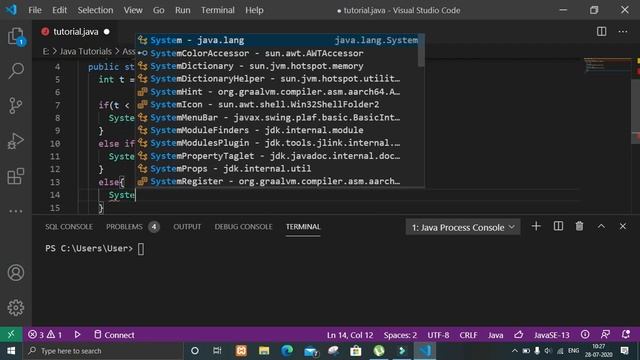Viewport: 640px width, 360px height.
Task: Change encoding via UTF-8 indicator
Action: (438, 335)
